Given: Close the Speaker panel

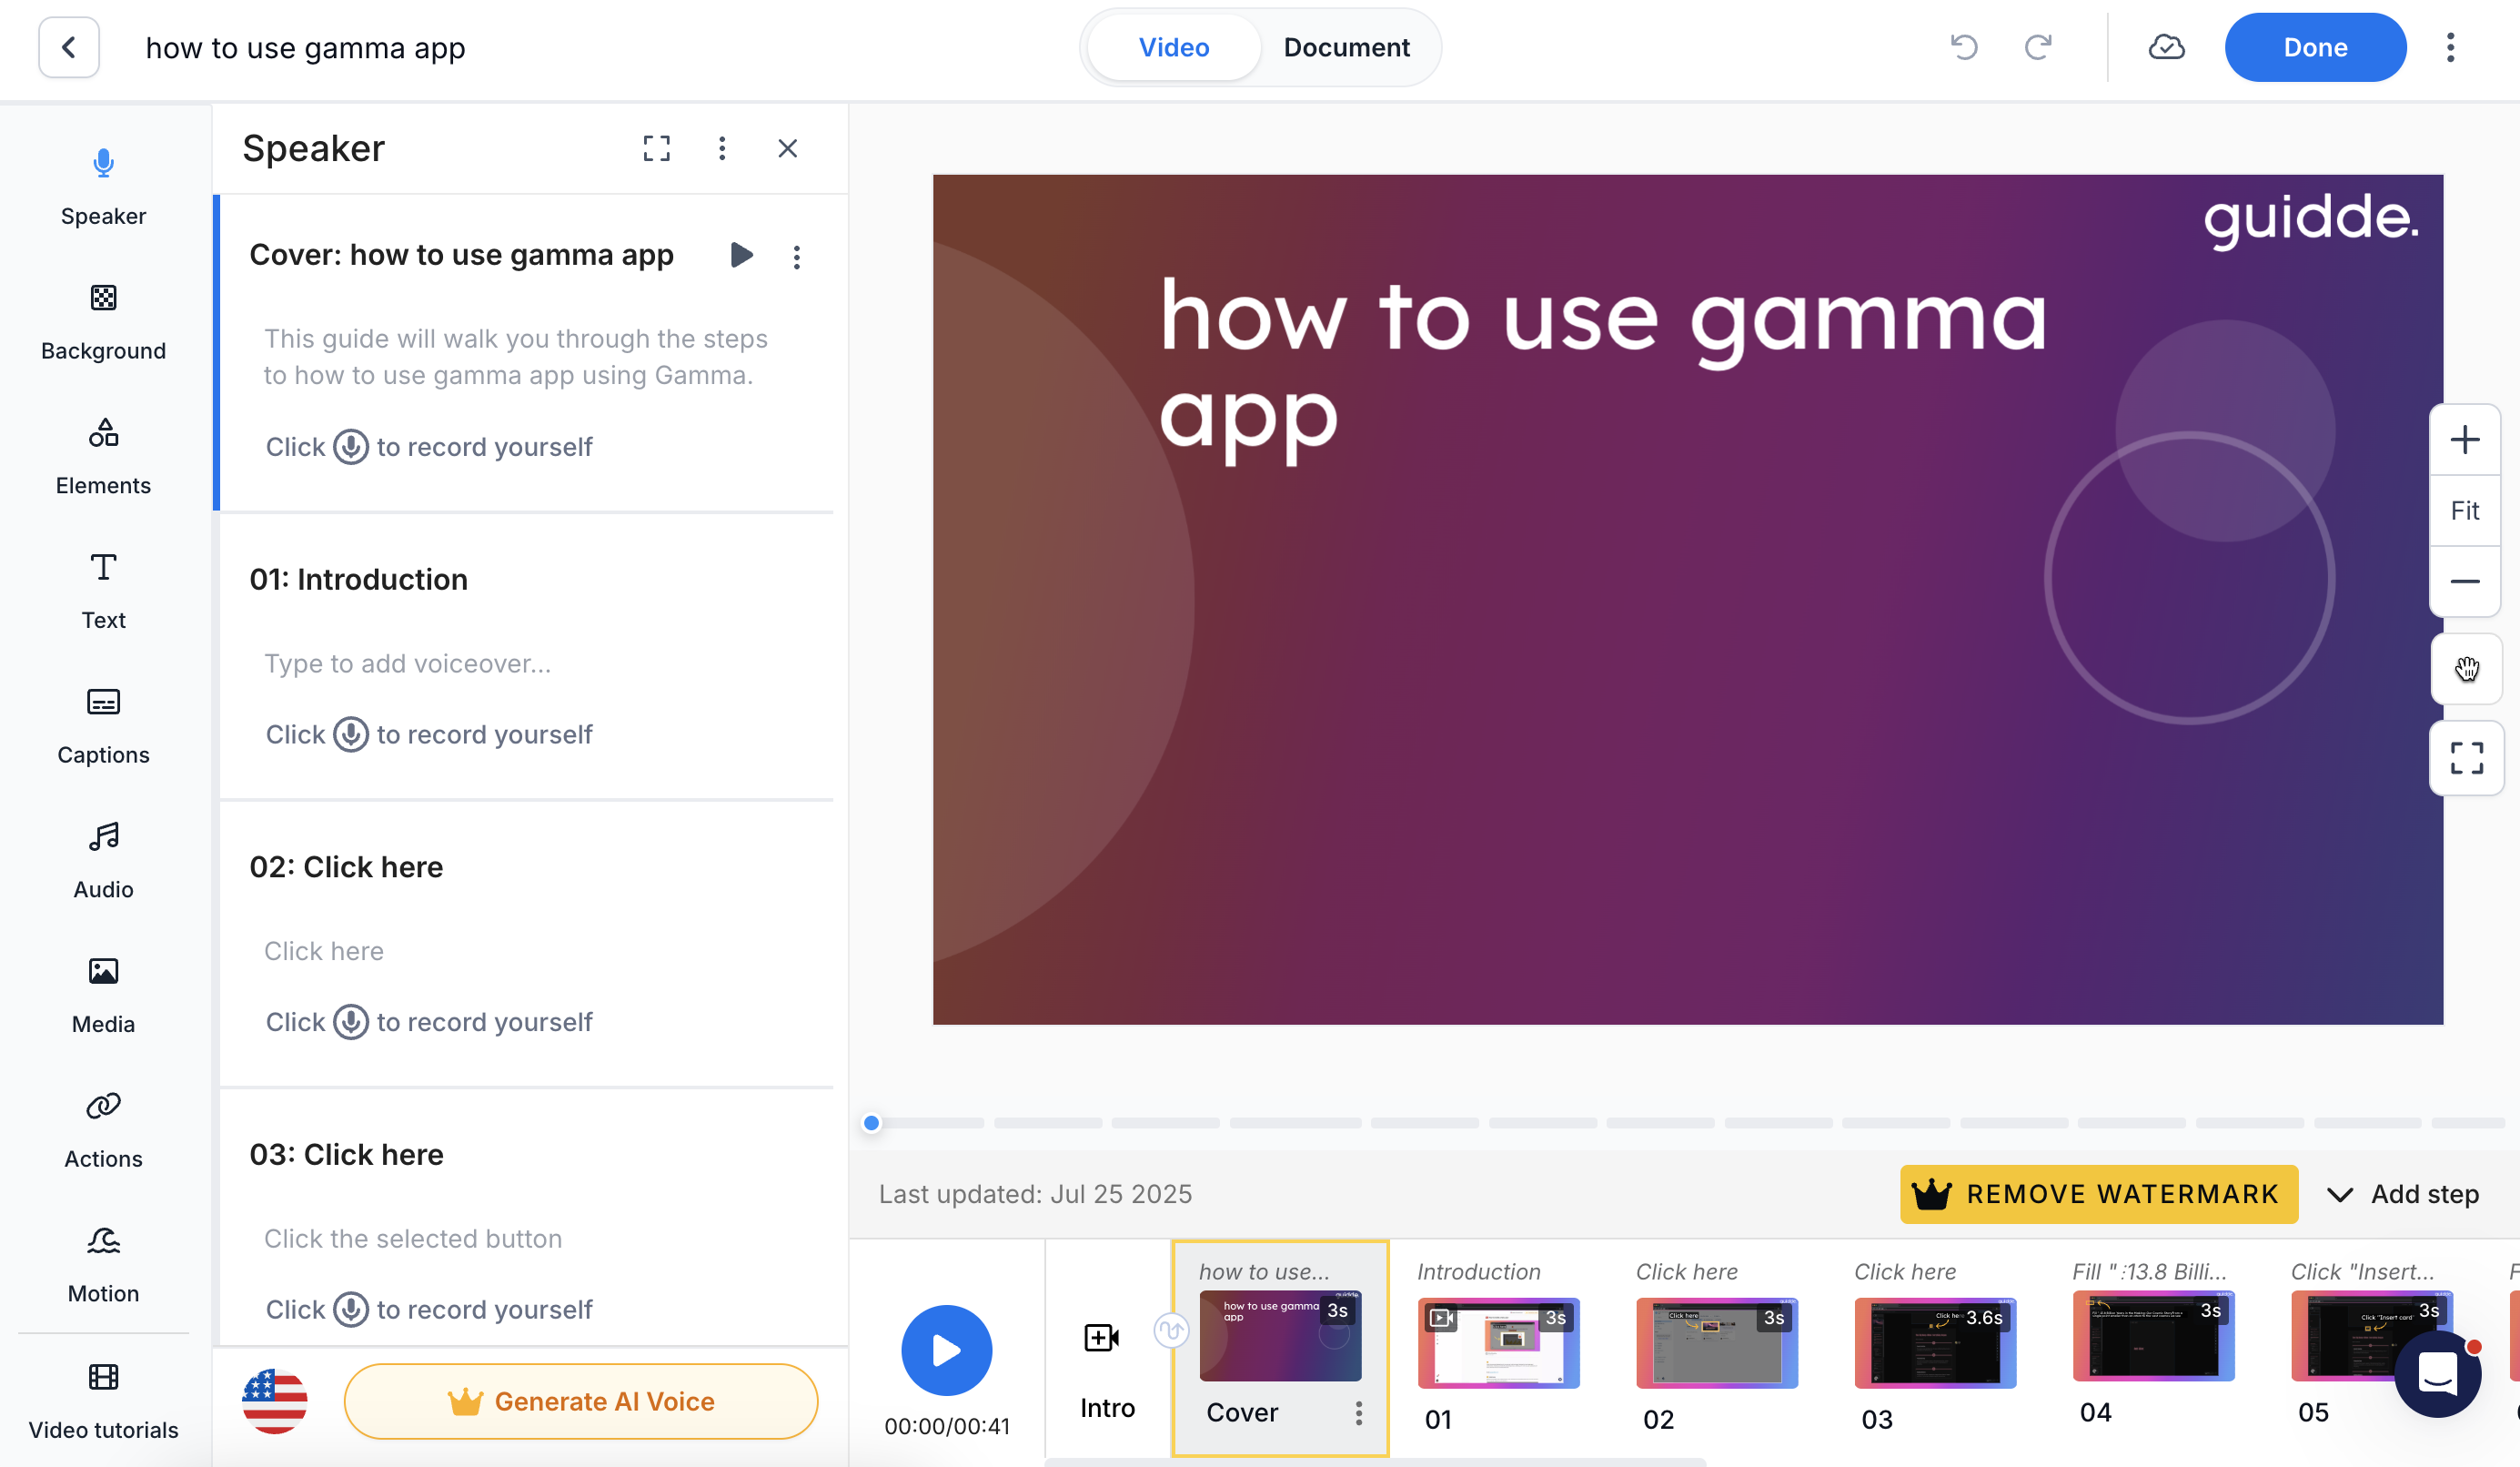Looking at the screenshot, I should point(788,148).
